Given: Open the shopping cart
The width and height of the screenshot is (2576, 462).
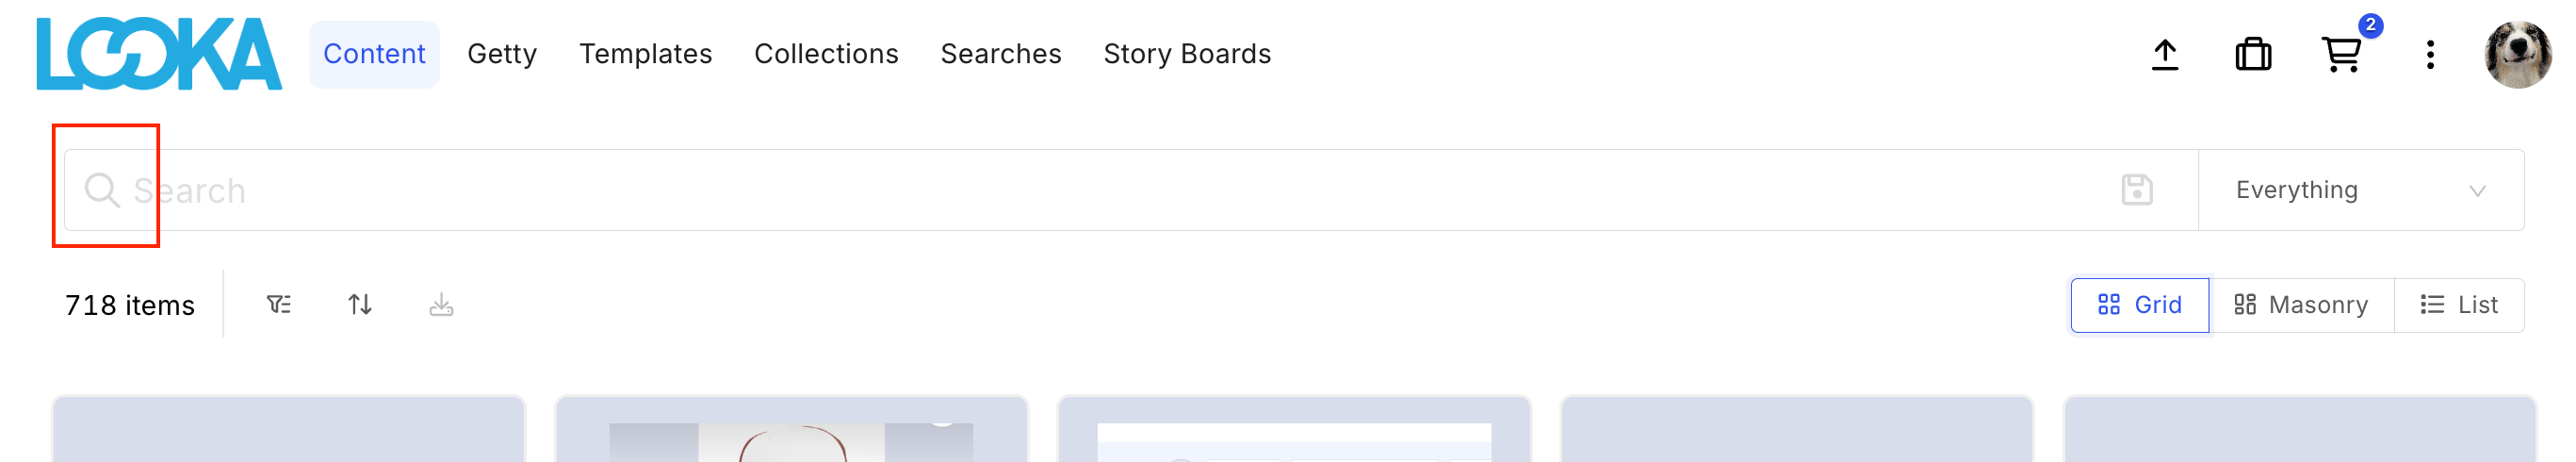Looking at the screenshot, I should (x=2341, y=54).
